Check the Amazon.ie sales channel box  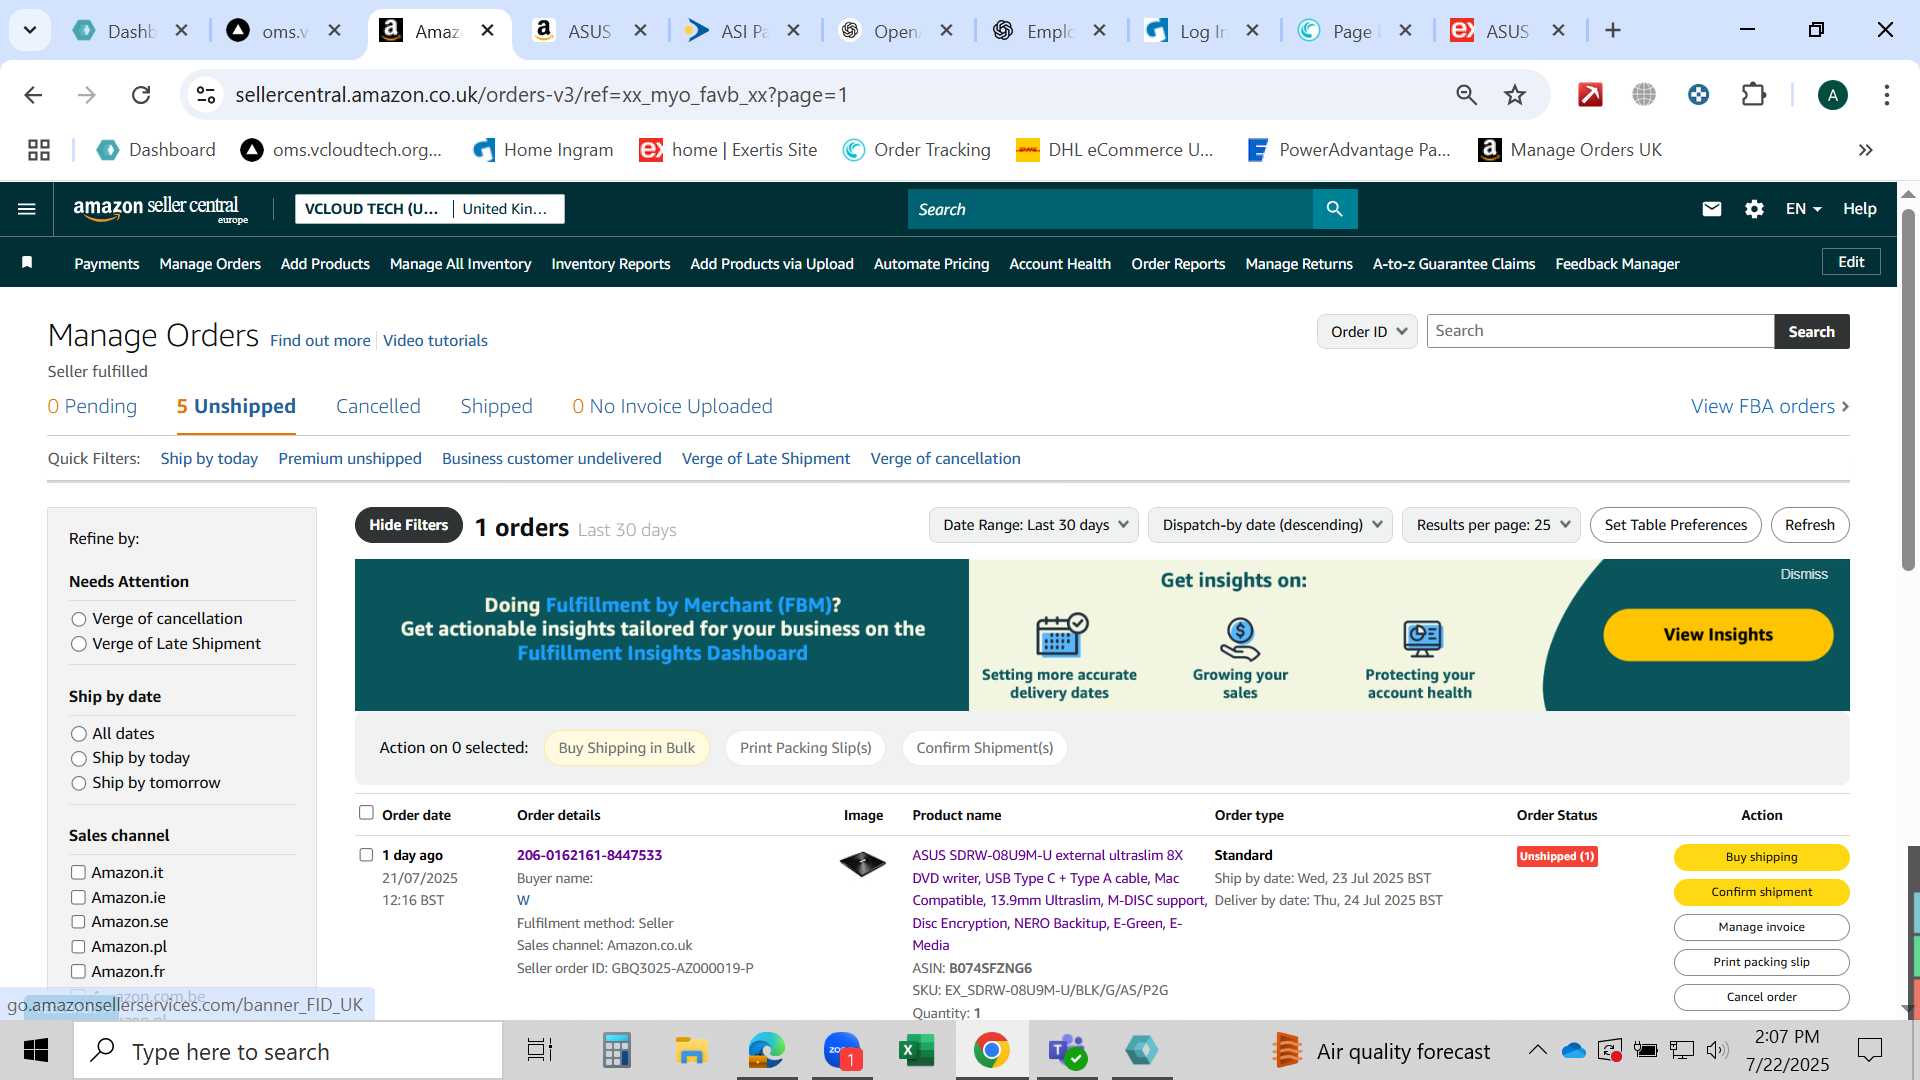point(78,897)
